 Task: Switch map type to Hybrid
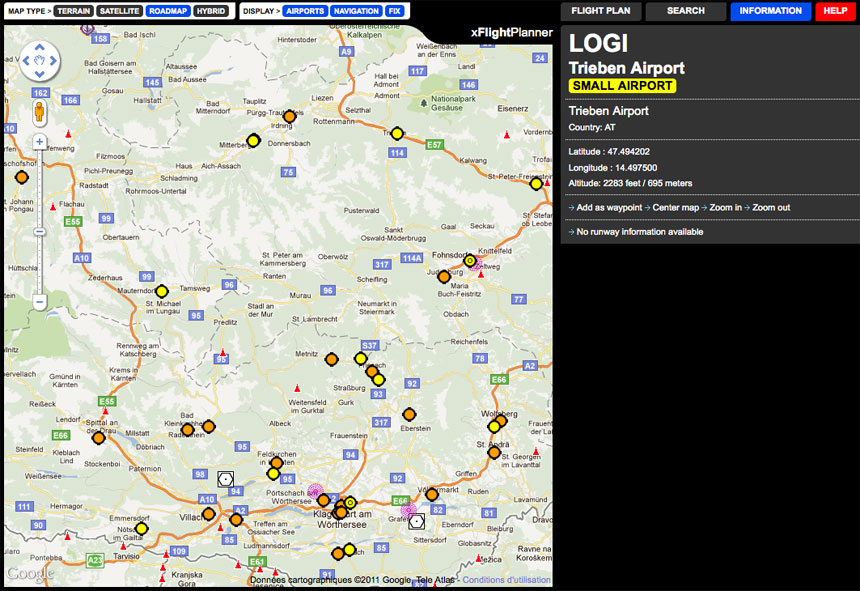[x=211, y=11]
